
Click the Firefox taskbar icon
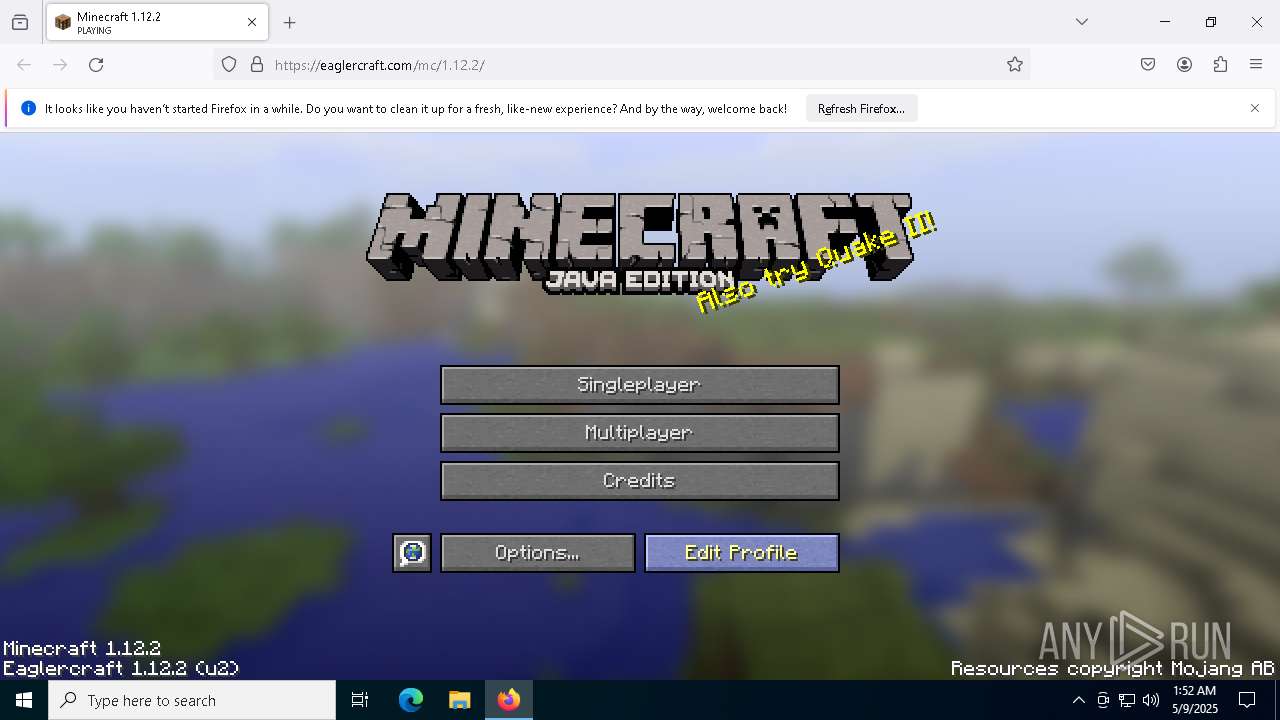(509, 700)
